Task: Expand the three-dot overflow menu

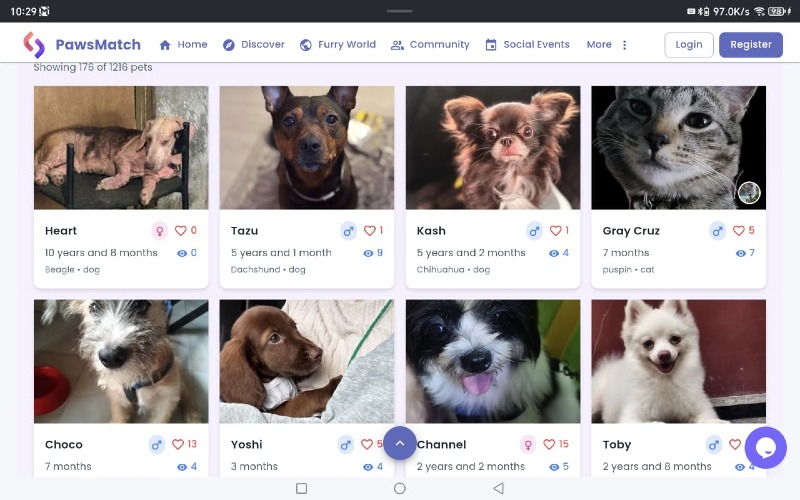Action: pyautogui.click(x=624, y=45)
